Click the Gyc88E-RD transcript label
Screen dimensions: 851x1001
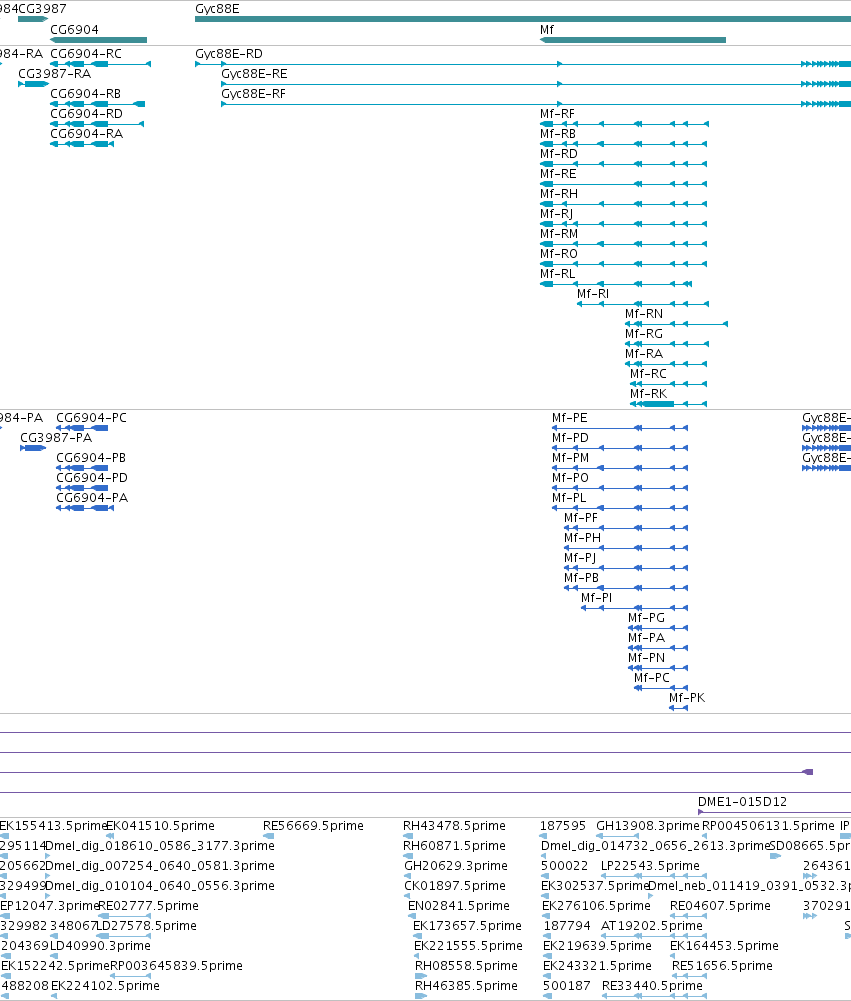pos(229,54)
